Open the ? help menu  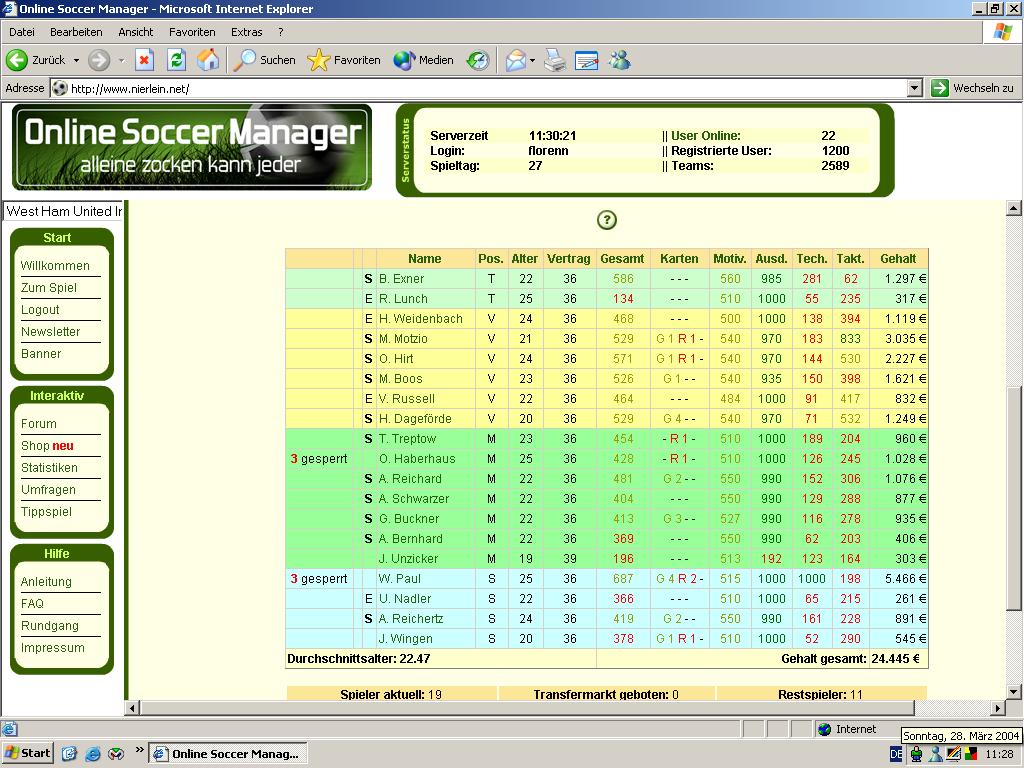pos(280,32)
